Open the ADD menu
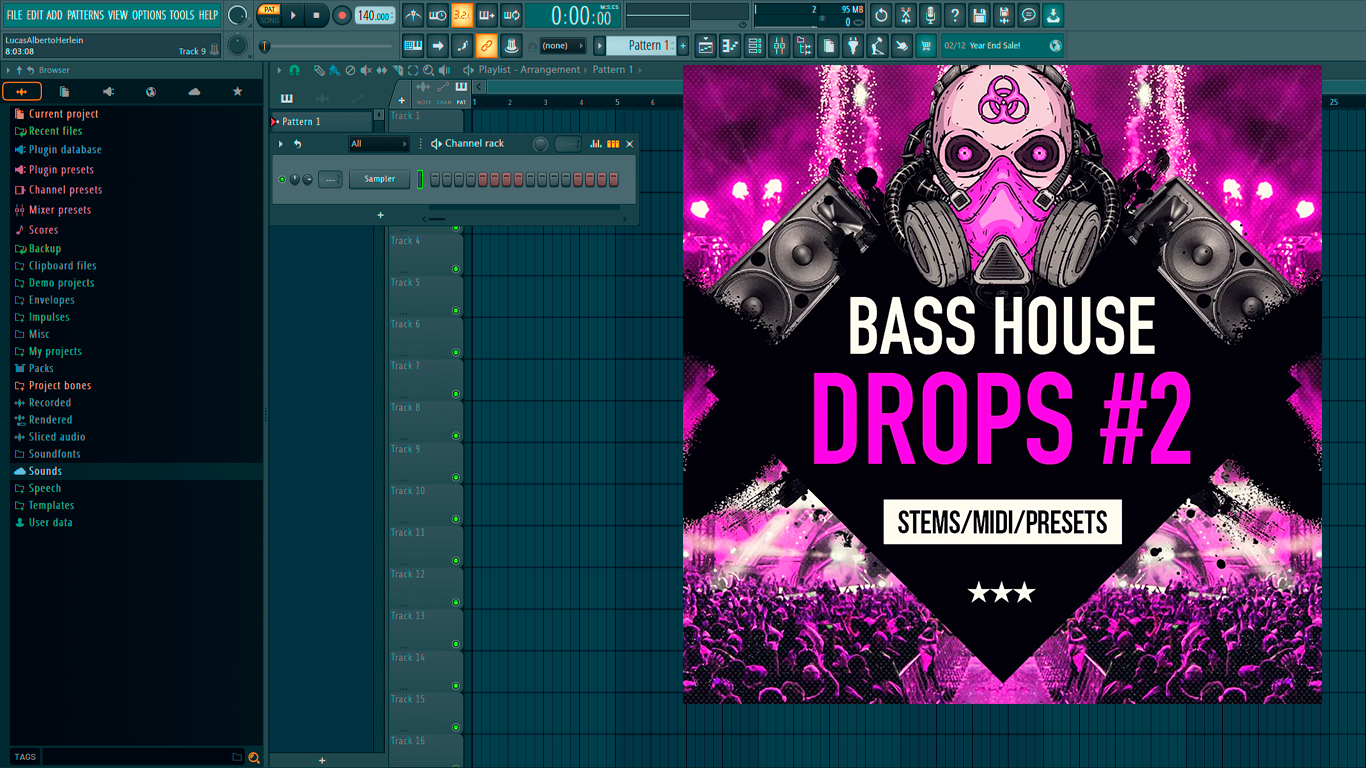 coord(54,15)
